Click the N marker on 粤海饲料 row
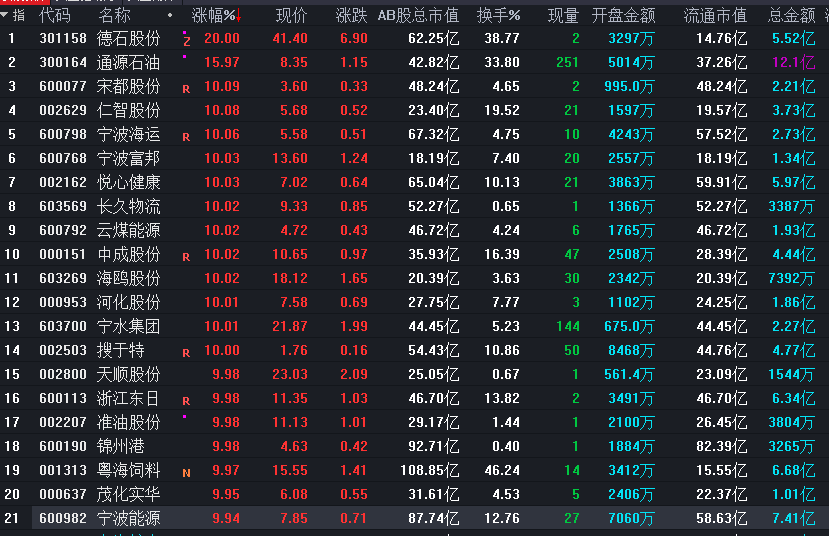Image resolution: width=829 pixels, height=536 pixels. click(x=186, y=473)
